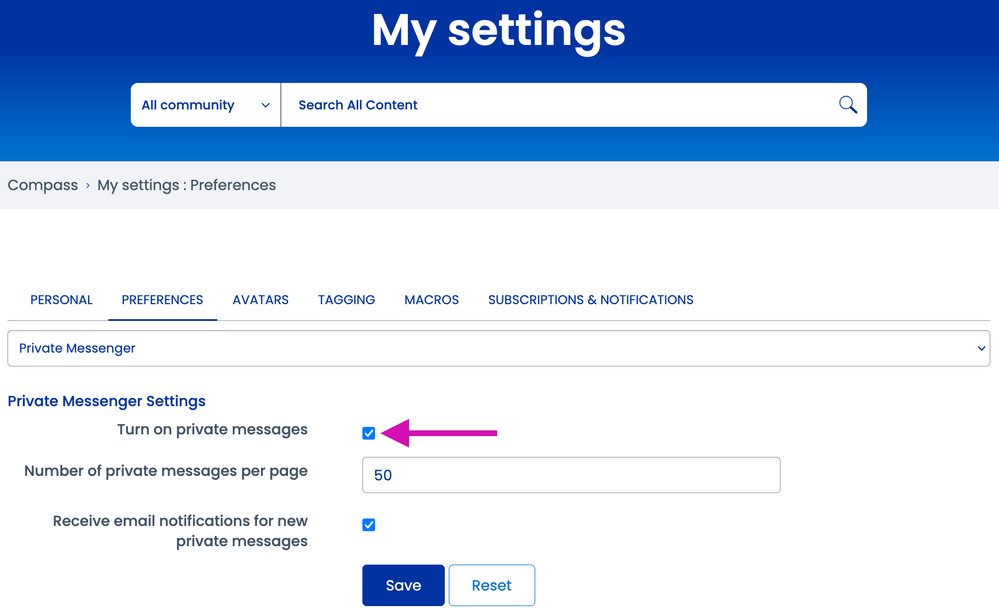Go to Compass breadcrumb link
Screen dimensions: 999x613
[42, 185]
